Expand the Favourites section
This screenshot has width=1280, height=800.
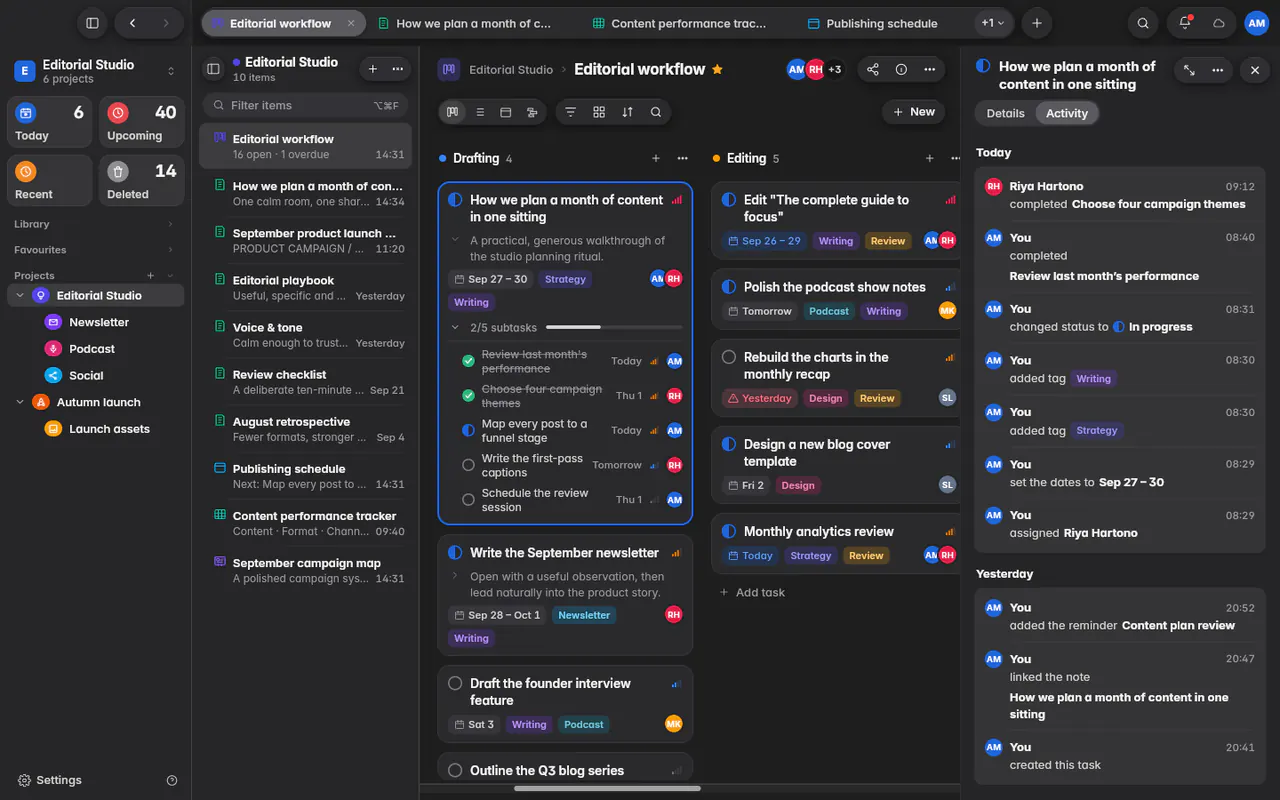pyautogui.click(x=95, y=250)
